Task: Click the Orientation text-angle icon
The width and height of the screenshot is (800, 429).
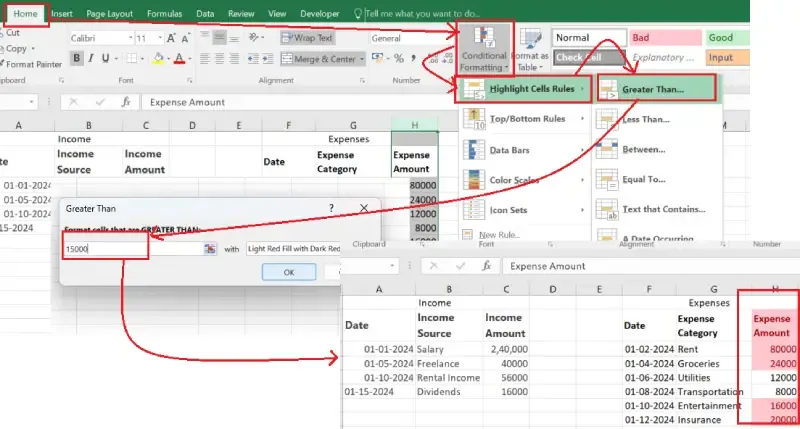Action: [x=254, y=38]
